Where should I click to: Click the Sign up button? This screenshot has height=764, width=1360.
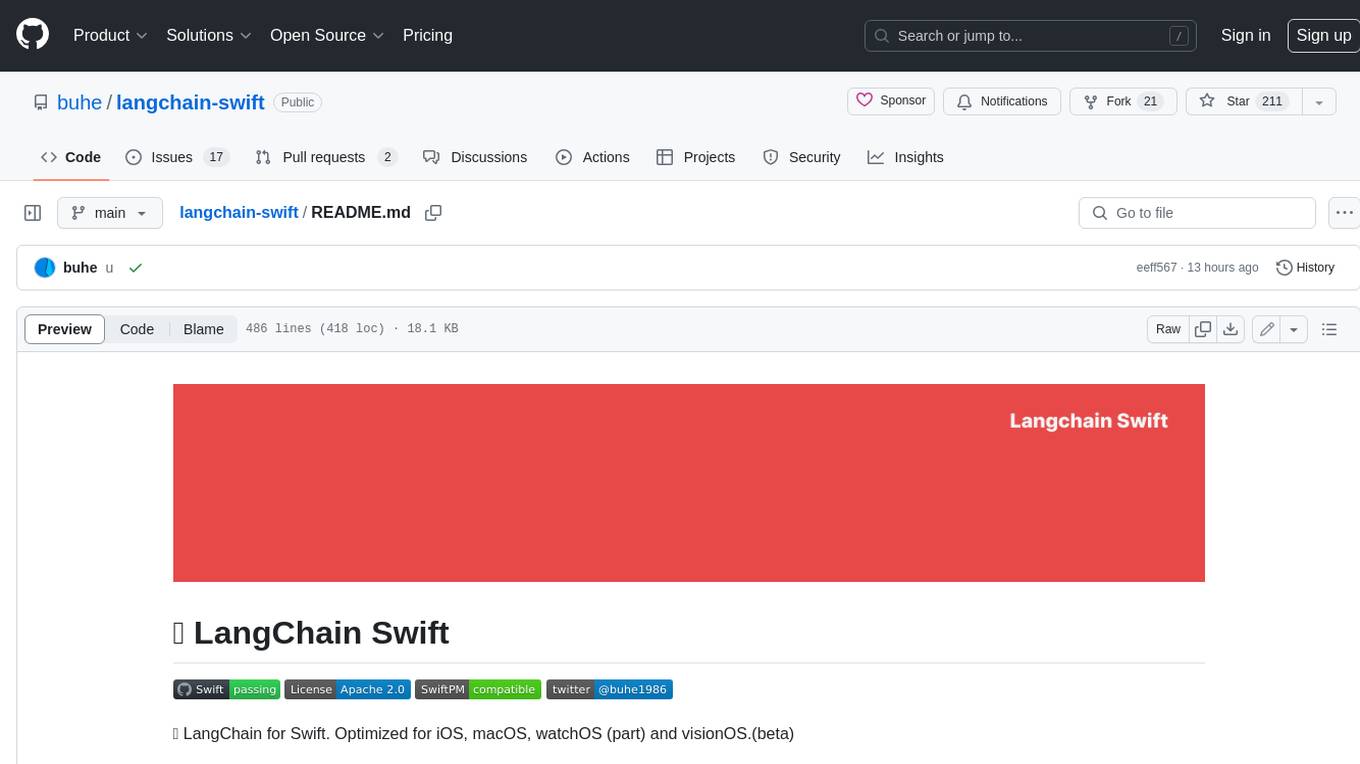1323,35
